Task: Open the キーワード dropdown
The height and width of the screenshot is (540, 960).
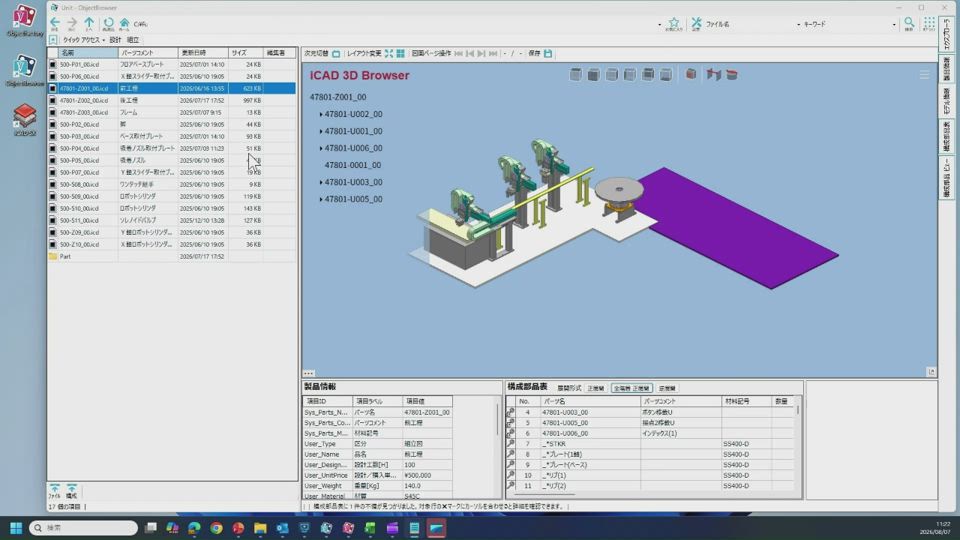Action: (x=894, y=24)
